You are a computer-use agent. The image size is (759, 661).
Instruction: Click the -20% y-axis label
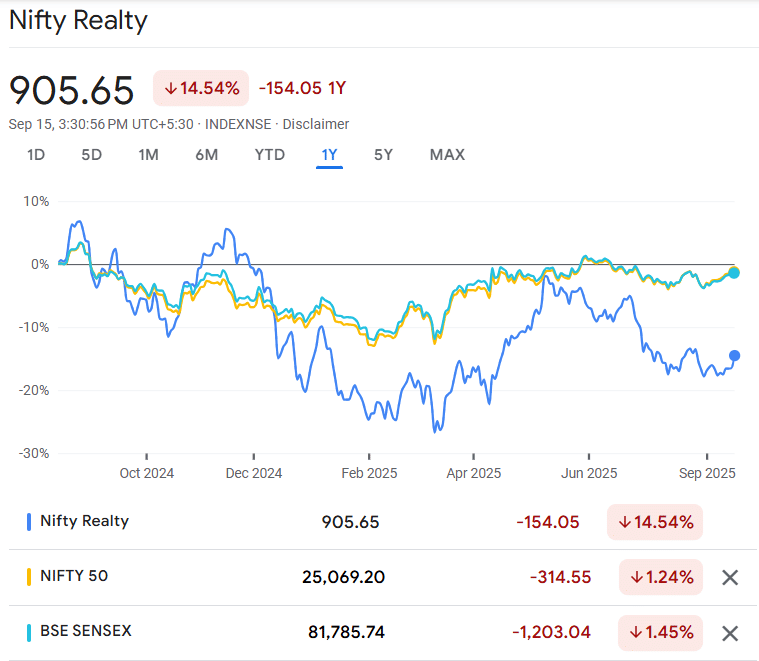(x=34, y=390)
